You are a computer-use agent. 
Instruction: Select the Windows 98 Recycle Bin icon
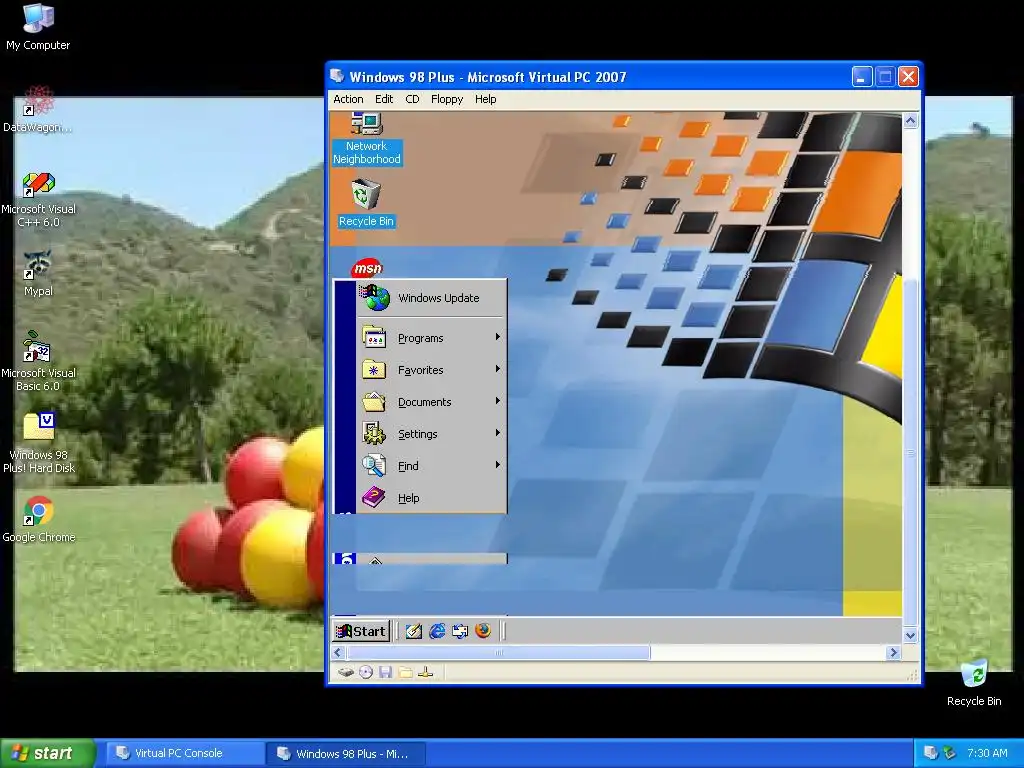click(x=366, y=204)
